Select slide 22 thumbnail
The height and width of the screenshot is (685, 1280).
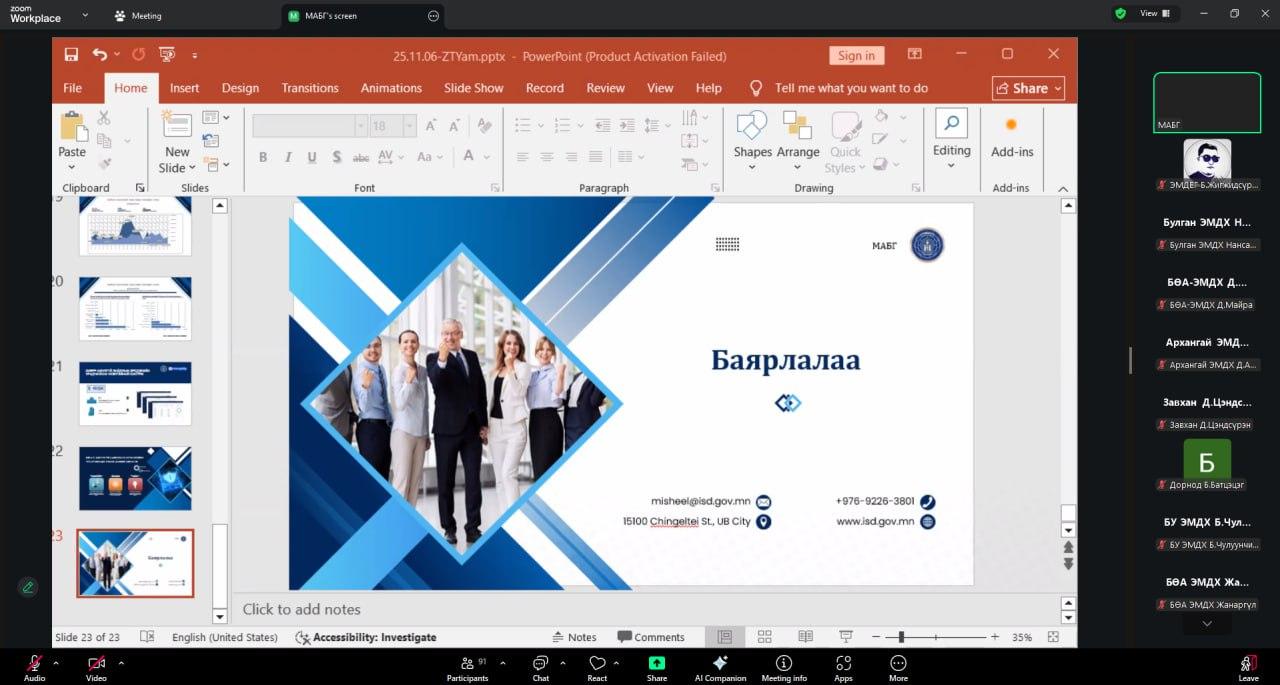[135, 478]
